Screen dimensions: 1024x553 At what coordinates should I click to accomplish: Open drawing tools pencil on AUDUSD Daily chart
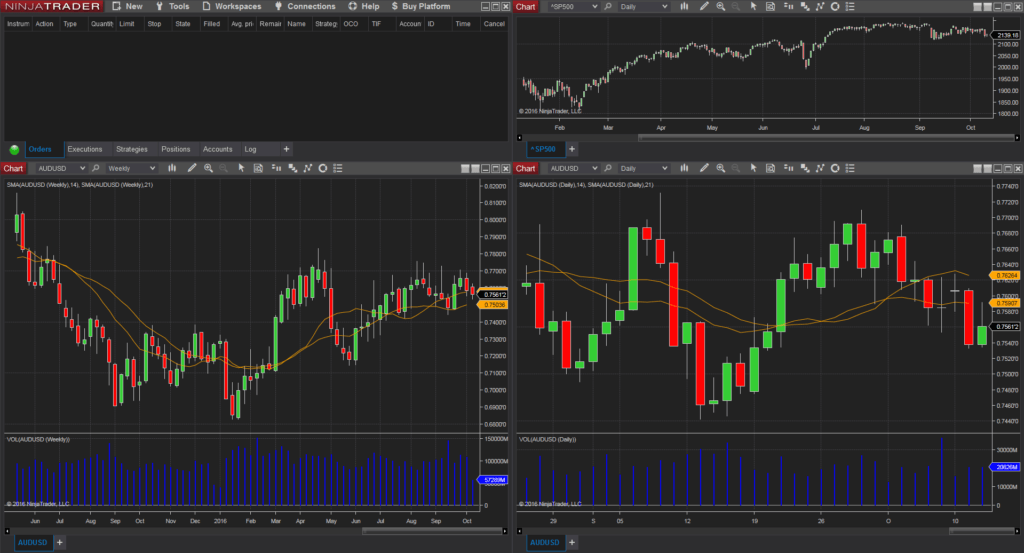tap(704, 168)
